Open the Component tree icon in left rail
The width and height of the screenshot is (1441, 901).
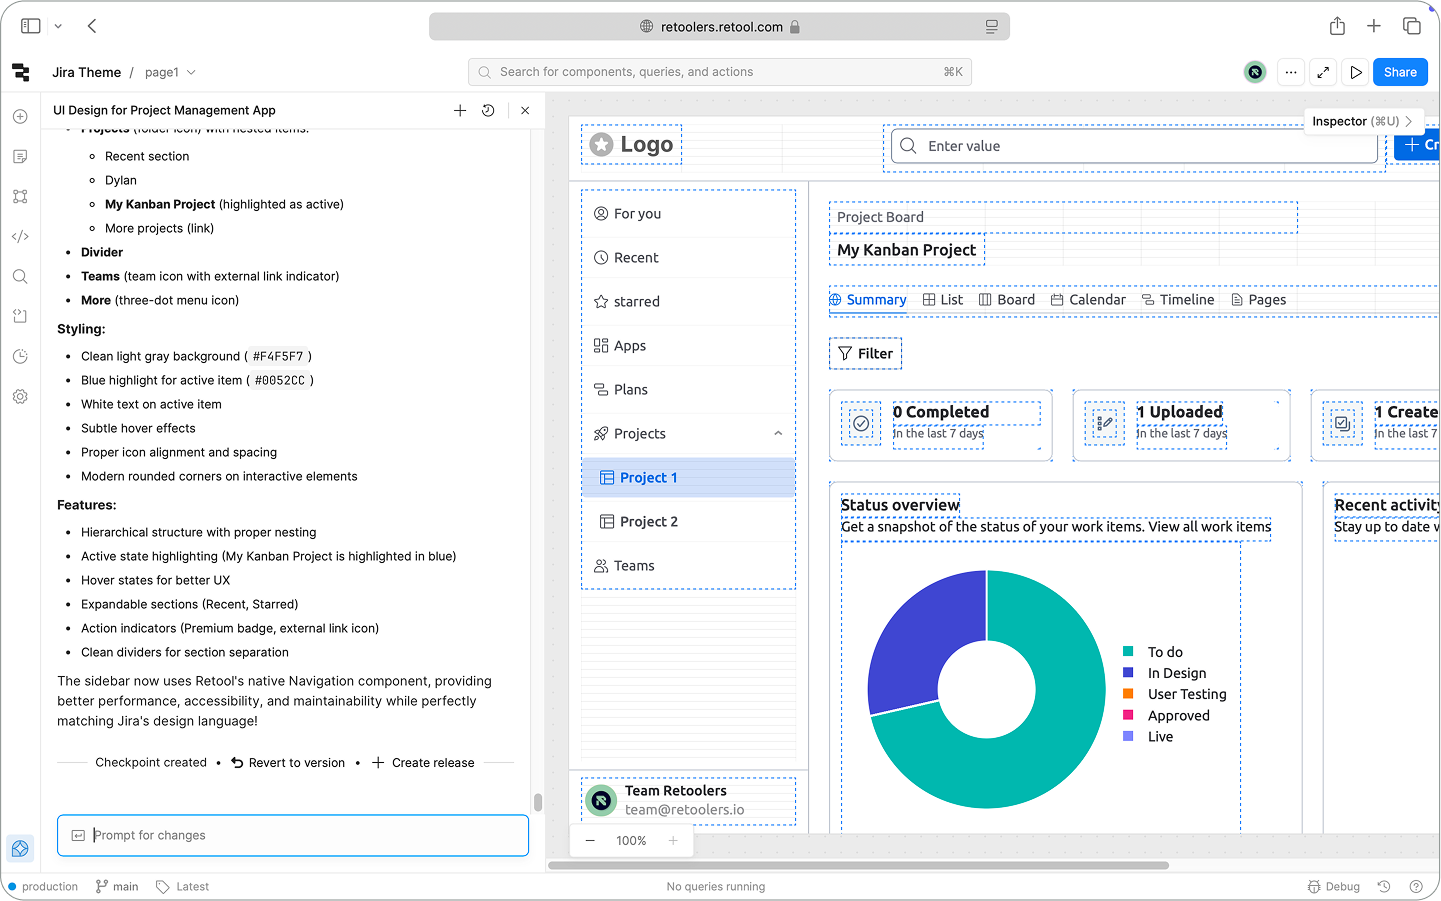tap(20, 197)
